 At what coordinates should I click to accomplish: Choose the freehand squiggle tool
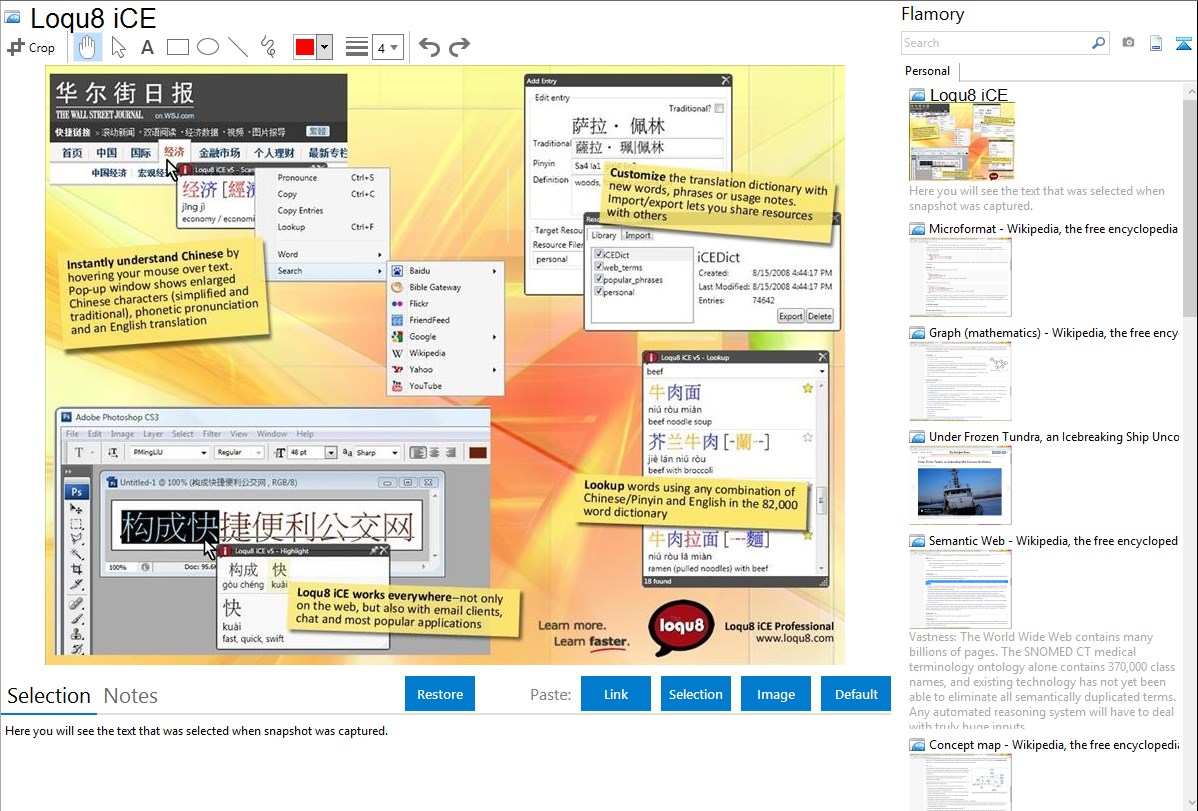click(268, 47)
